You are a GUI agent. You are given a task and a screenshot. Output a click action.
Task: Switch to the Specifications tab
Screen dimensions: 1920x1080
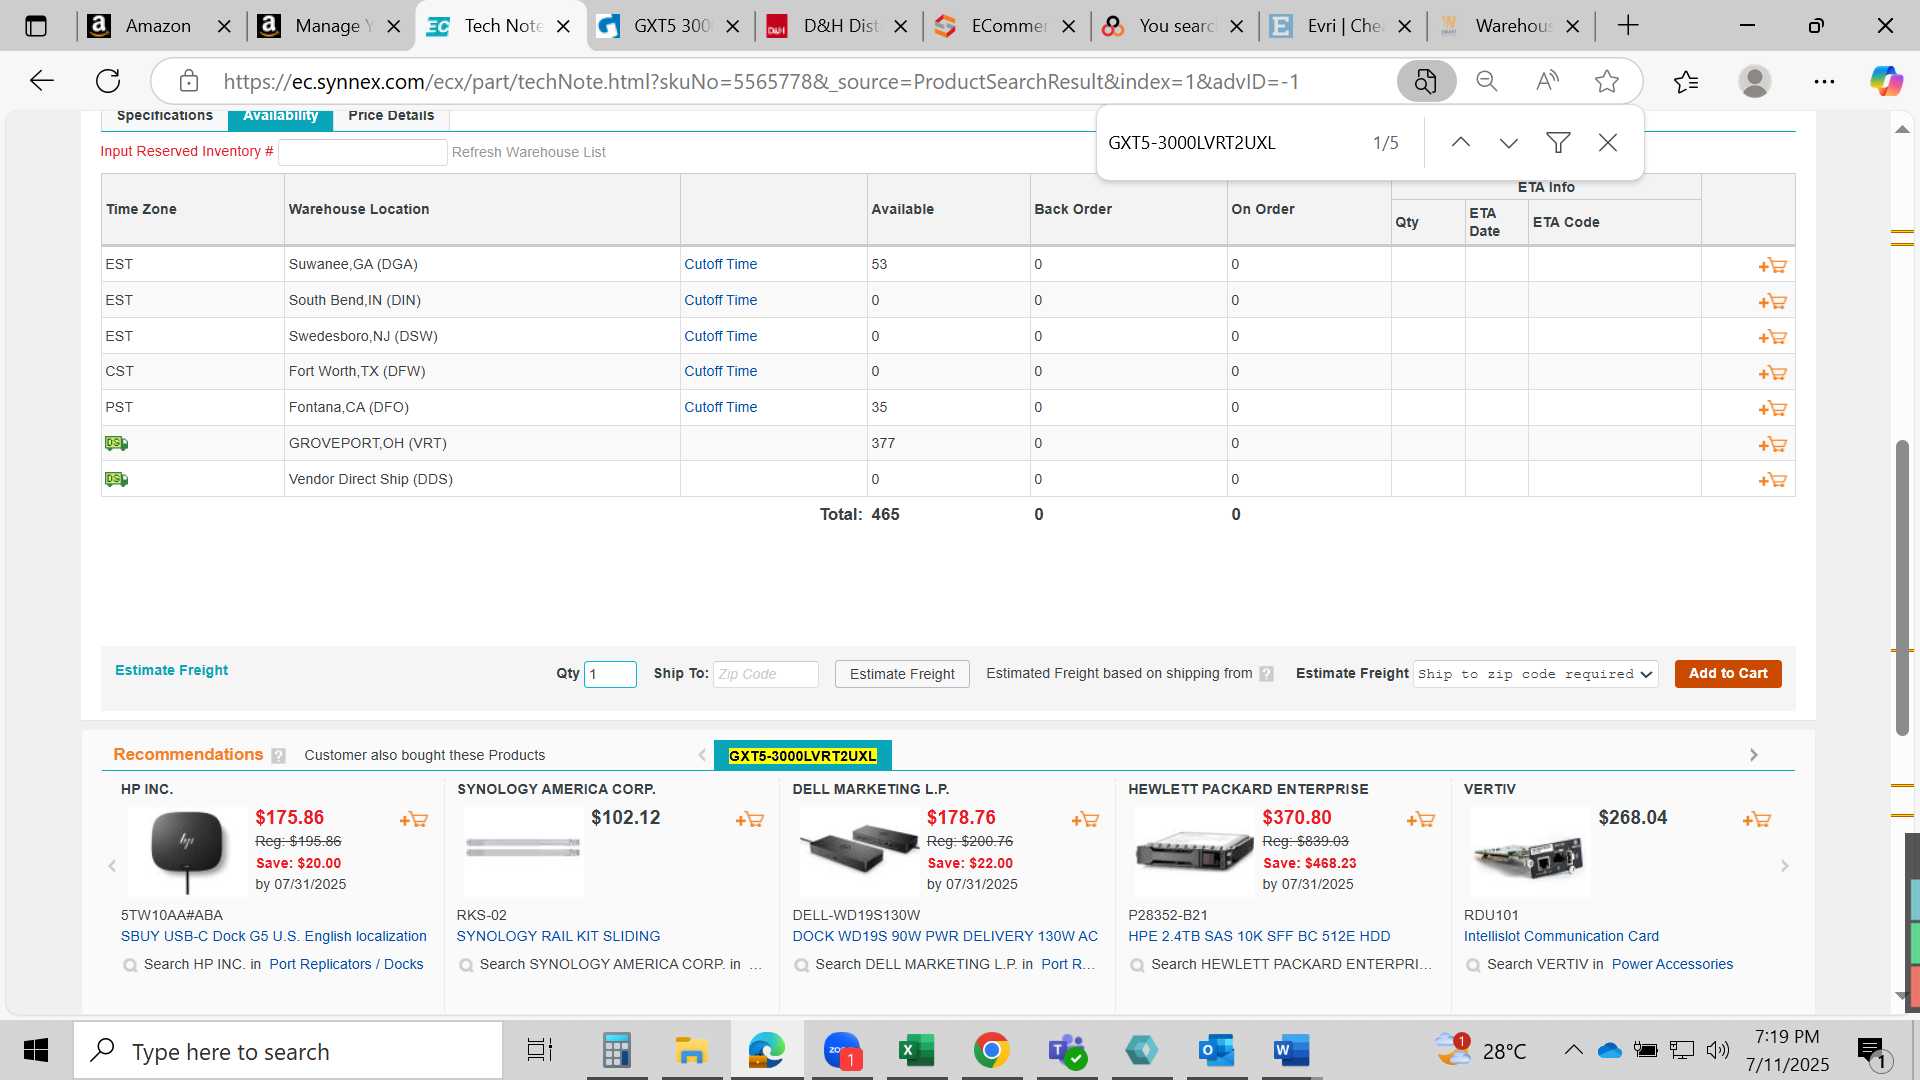165,117
